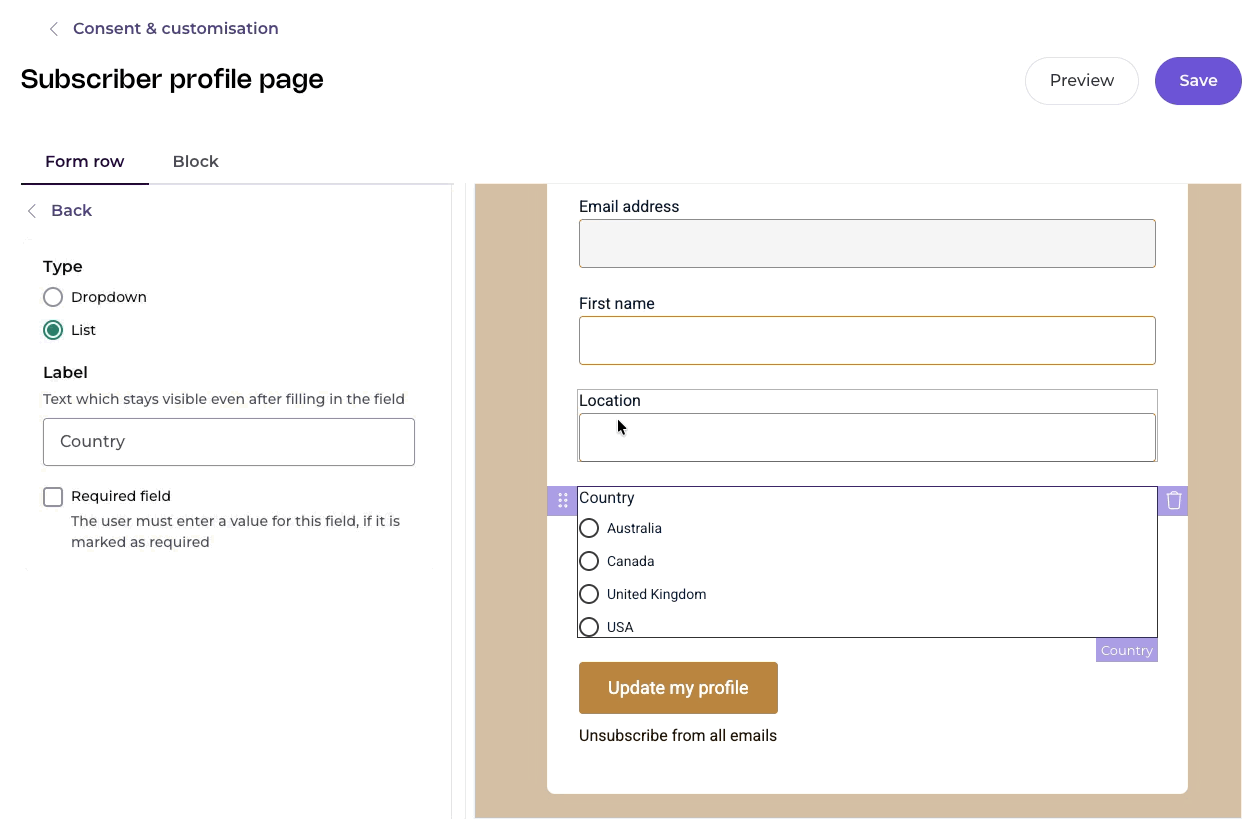The image size is (1256, 830).
Task: Choose the Australia radio option
Action: (589, 528)
